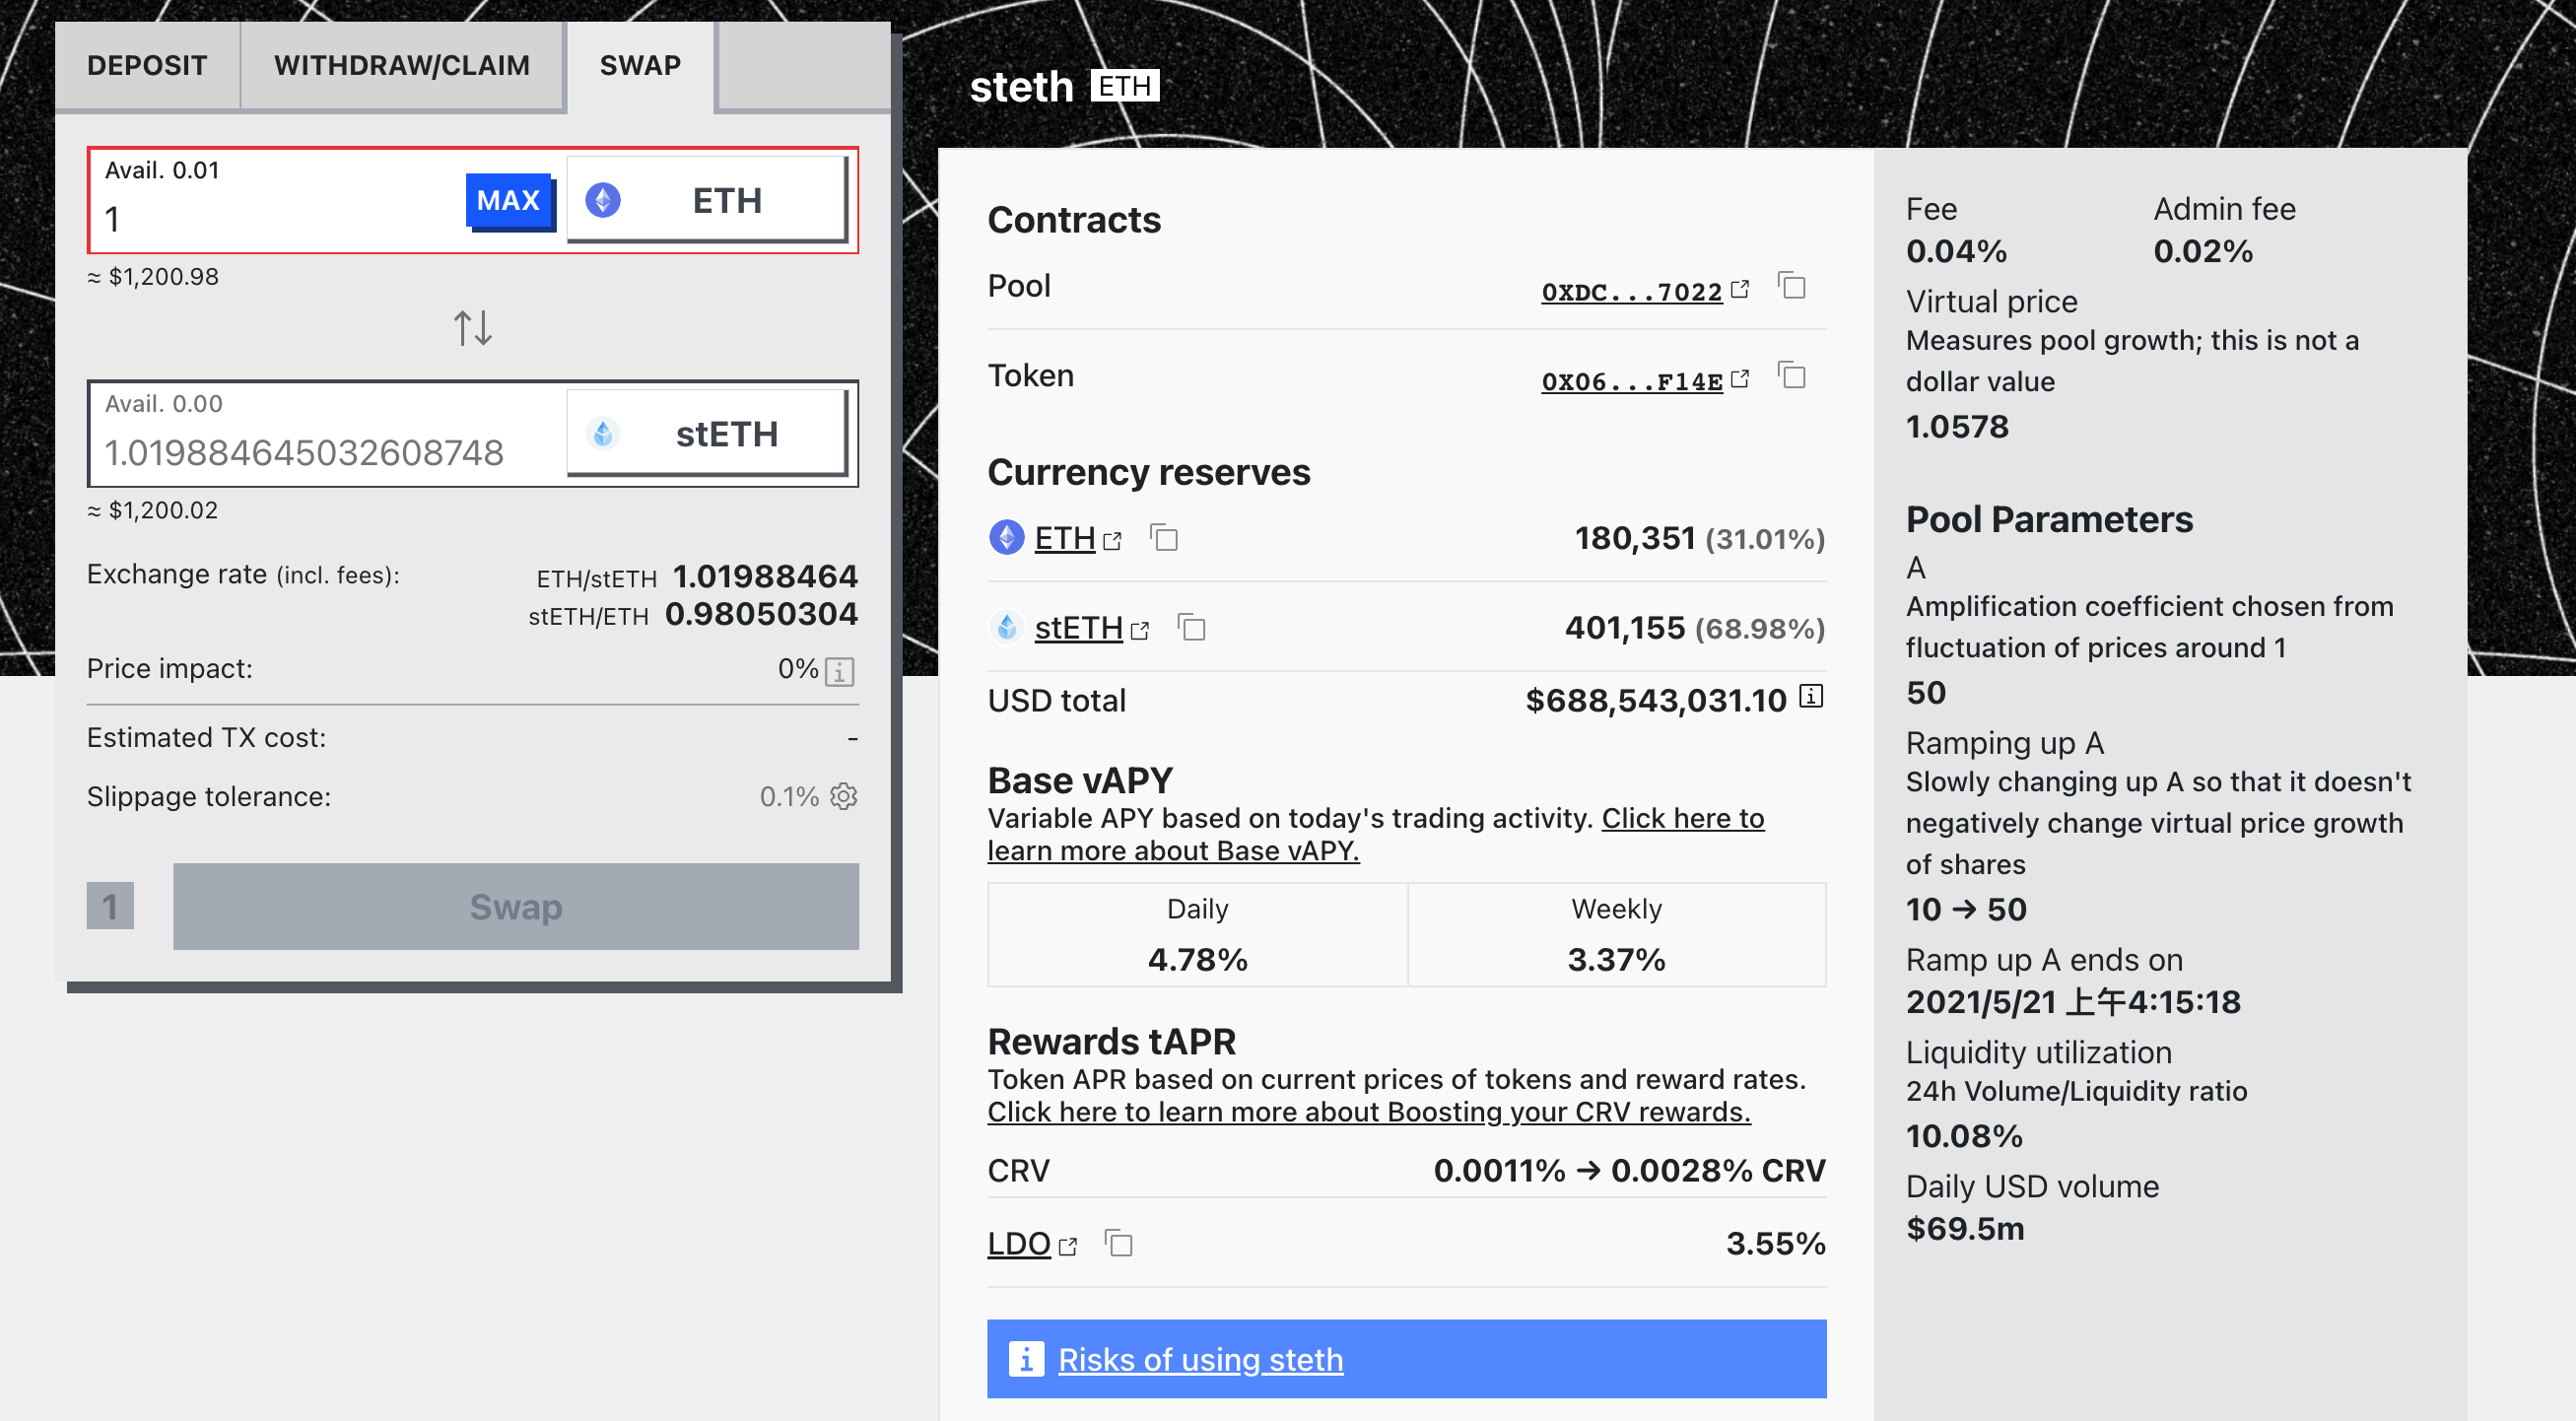
Task: Click the USD total info icon
Action: click(x=1811, y=696)
